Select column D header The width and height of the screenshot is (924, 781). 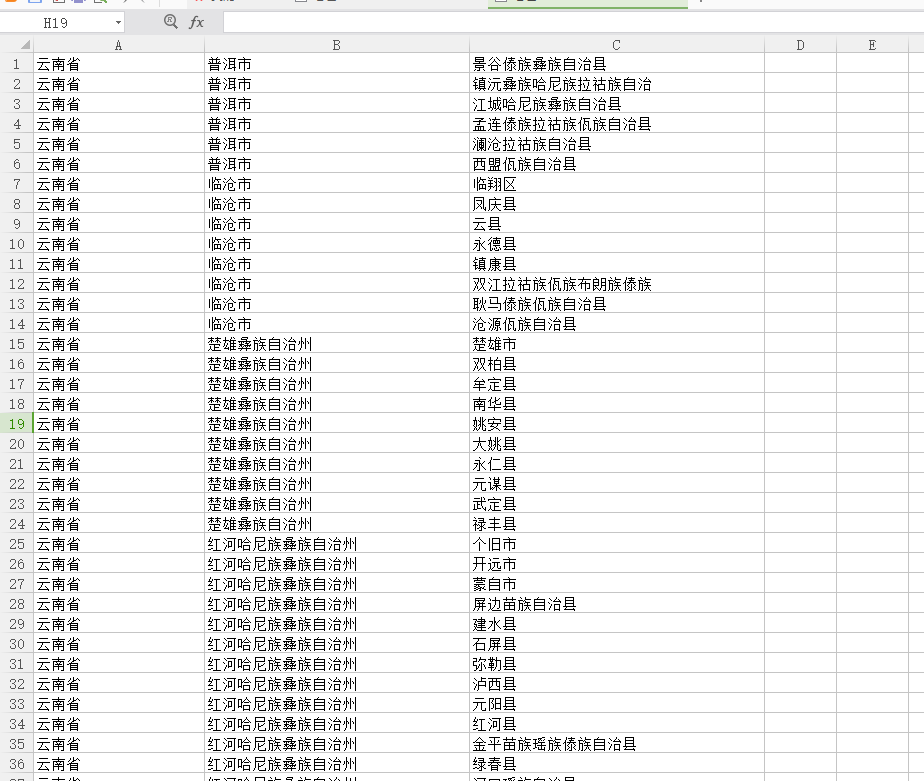800,45
